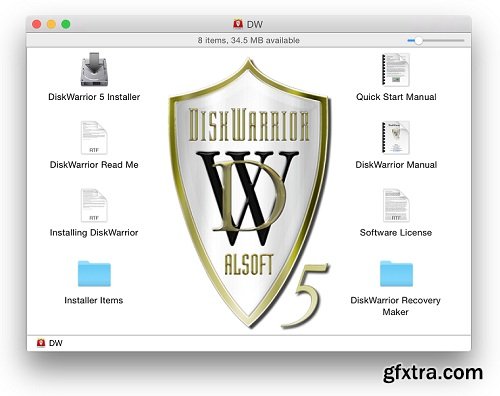The width and height of the screenshot is (500, 396).
Task: Click the "8 items, 34.5 MB available" status text
Action: click(x=249, y=40)
